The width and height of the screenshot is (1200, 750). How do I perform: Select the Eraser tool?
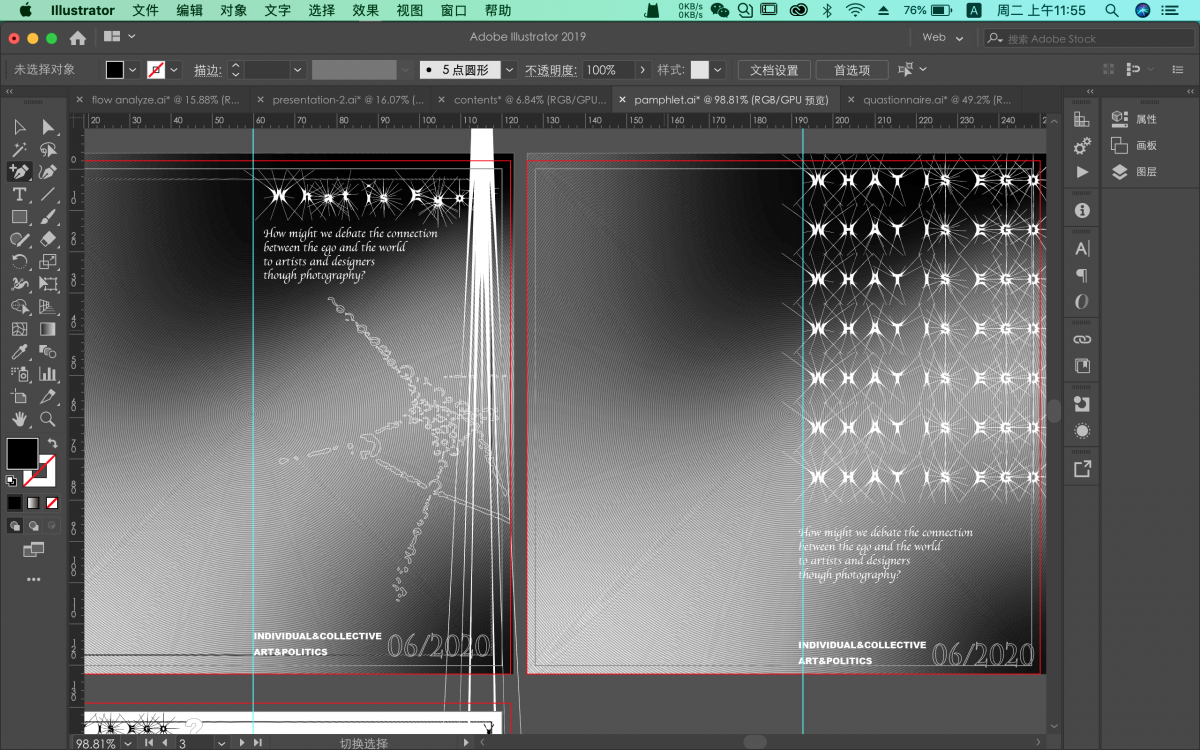click(48, 239)
